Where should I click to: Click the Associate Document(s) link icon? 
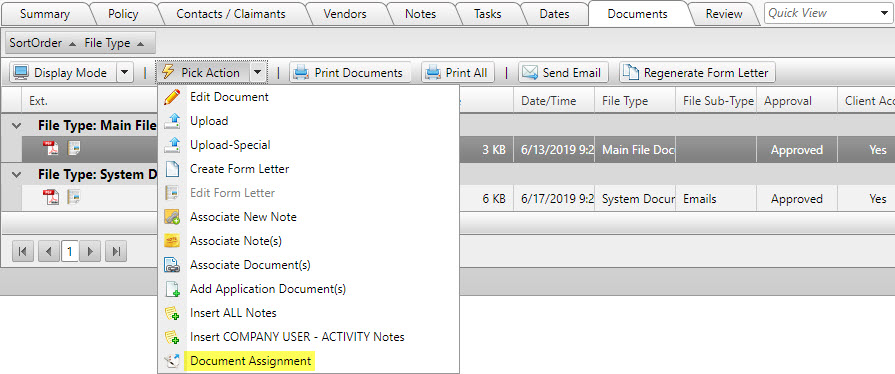[x=172, y=265]
